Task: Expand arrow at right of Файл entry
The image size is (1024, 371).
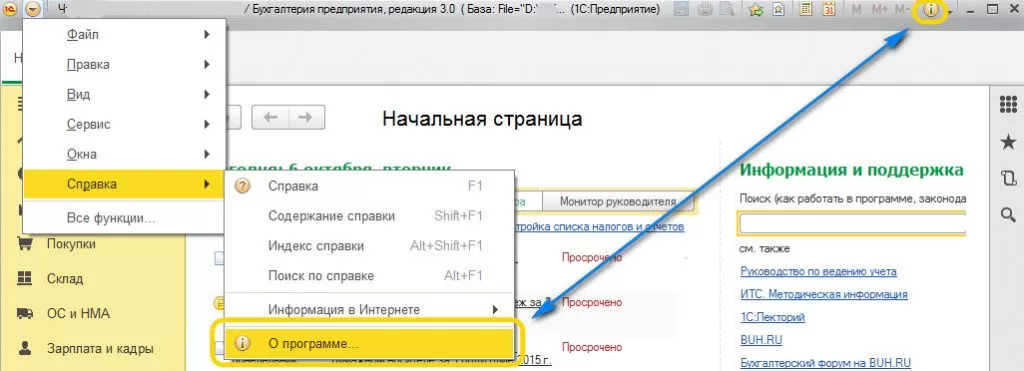Action: pos(207,35)
